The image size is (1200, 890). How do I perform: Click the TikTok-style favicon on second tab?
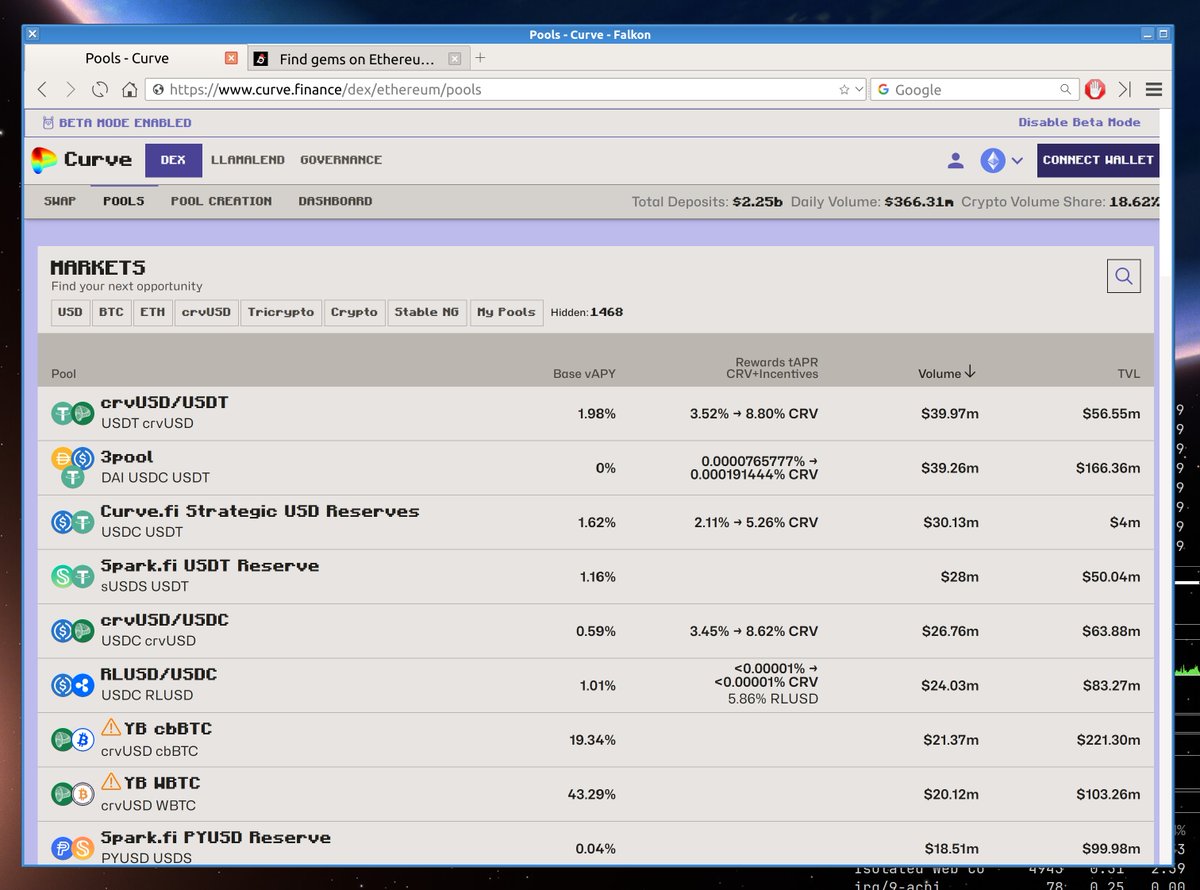coord(261,59)
